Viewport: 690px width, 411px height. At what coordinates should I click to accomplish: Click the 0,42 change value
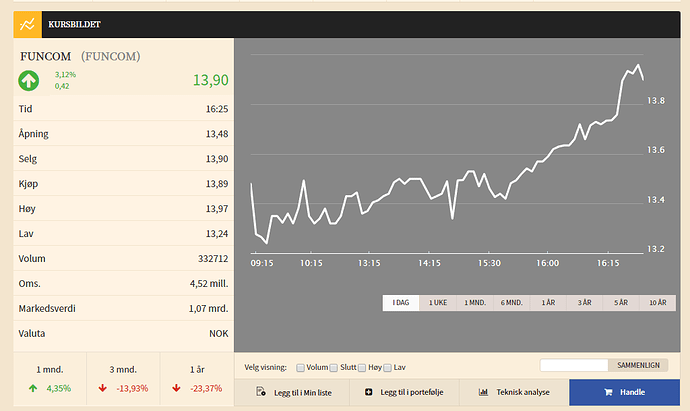pyautogui.click(x=62, y=86)
